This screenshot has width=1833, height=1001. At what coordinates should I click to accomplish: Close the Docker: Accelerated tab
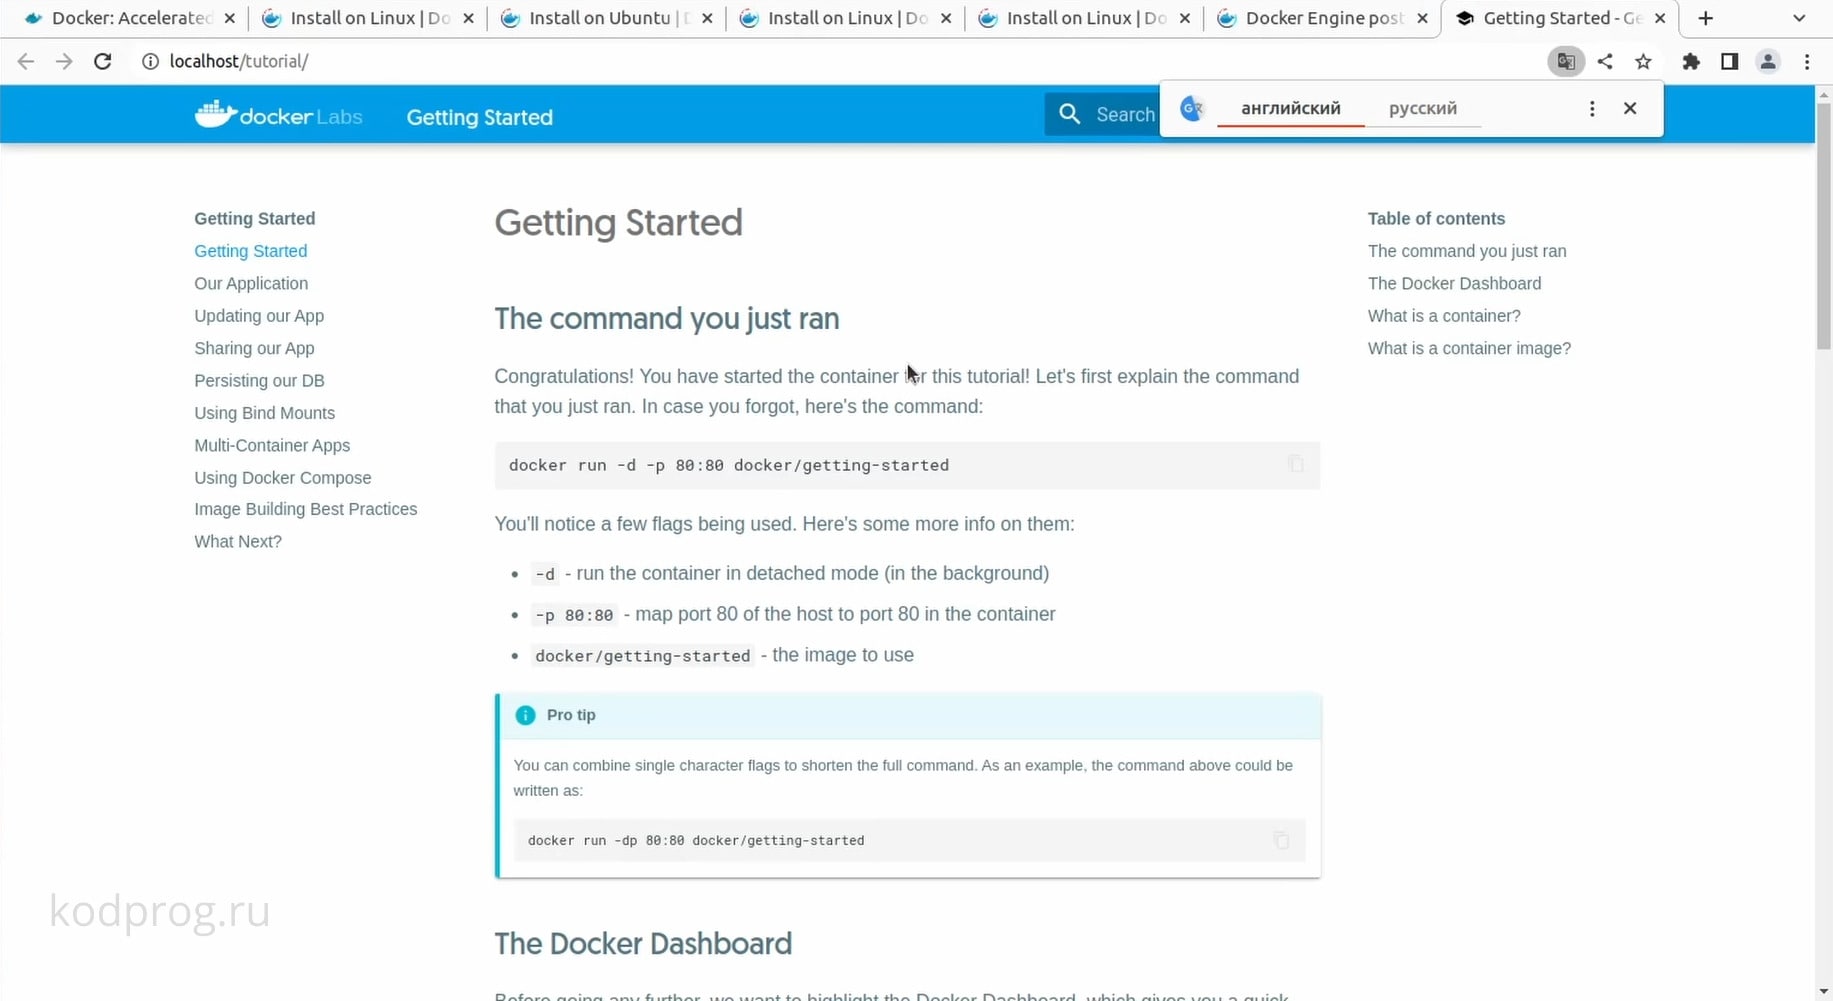[230, 18]
